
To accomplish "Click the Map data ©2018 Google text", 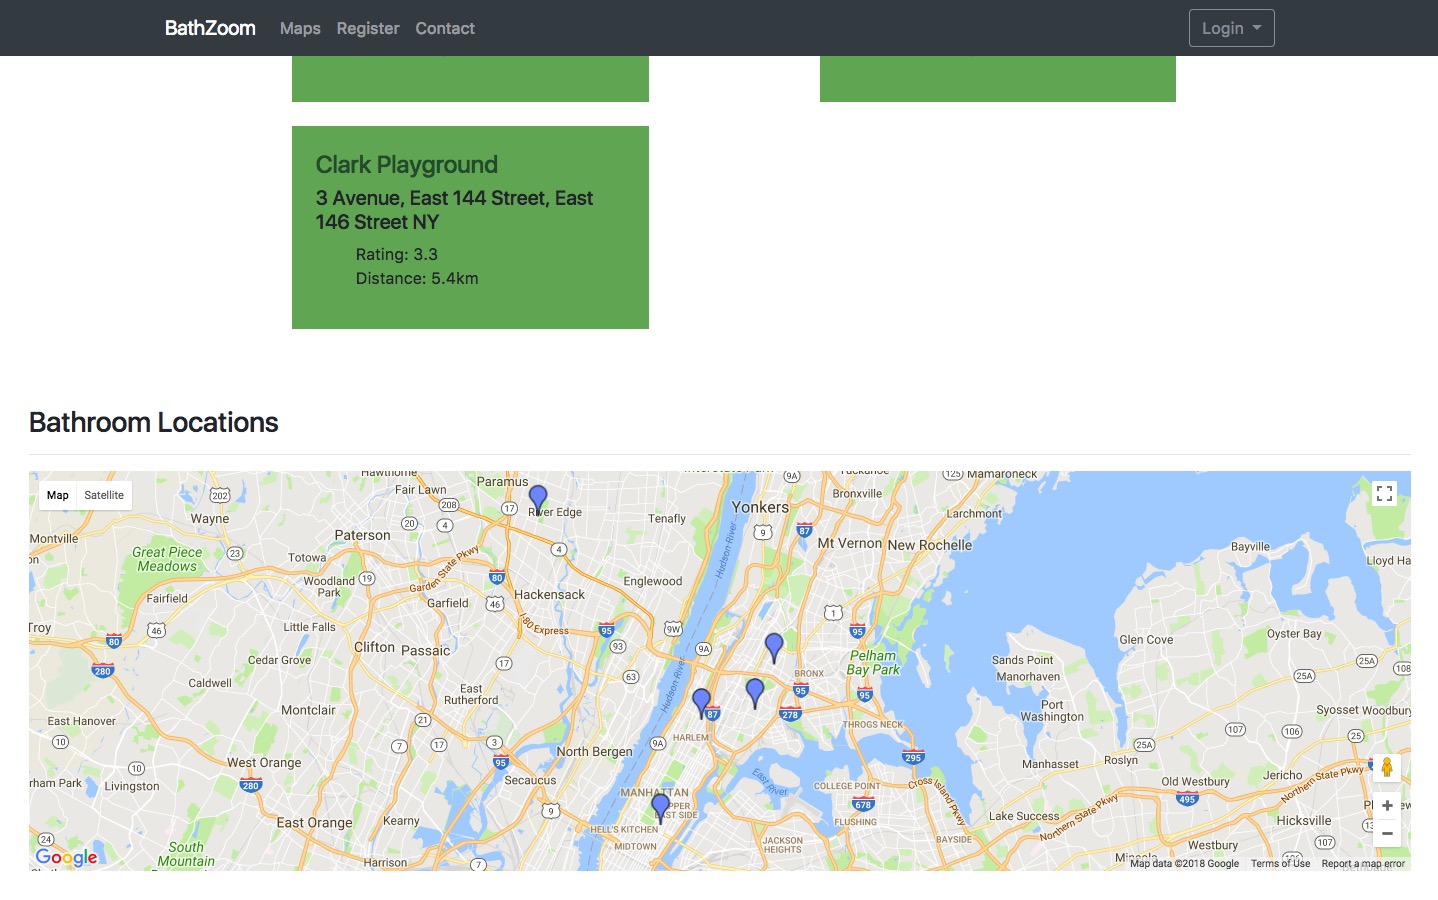I will point(1184,864).
